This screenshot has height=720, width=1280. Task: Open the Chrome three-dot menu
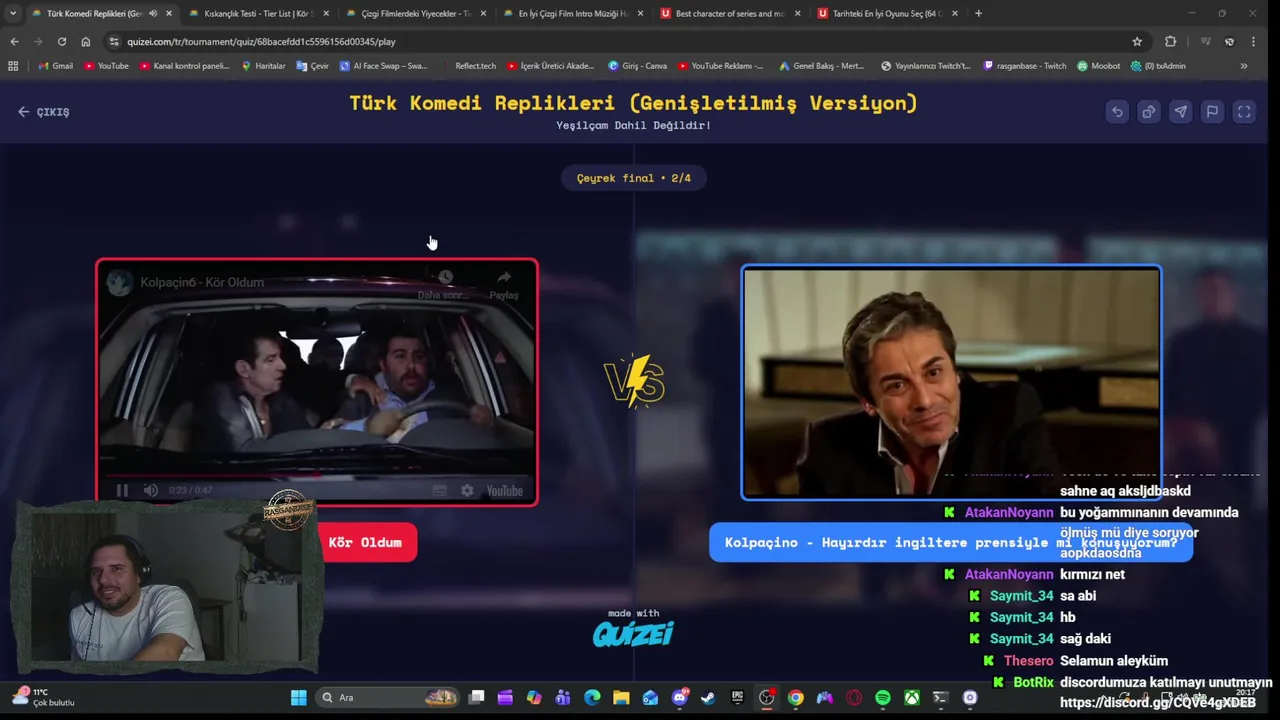(1253, 41)
